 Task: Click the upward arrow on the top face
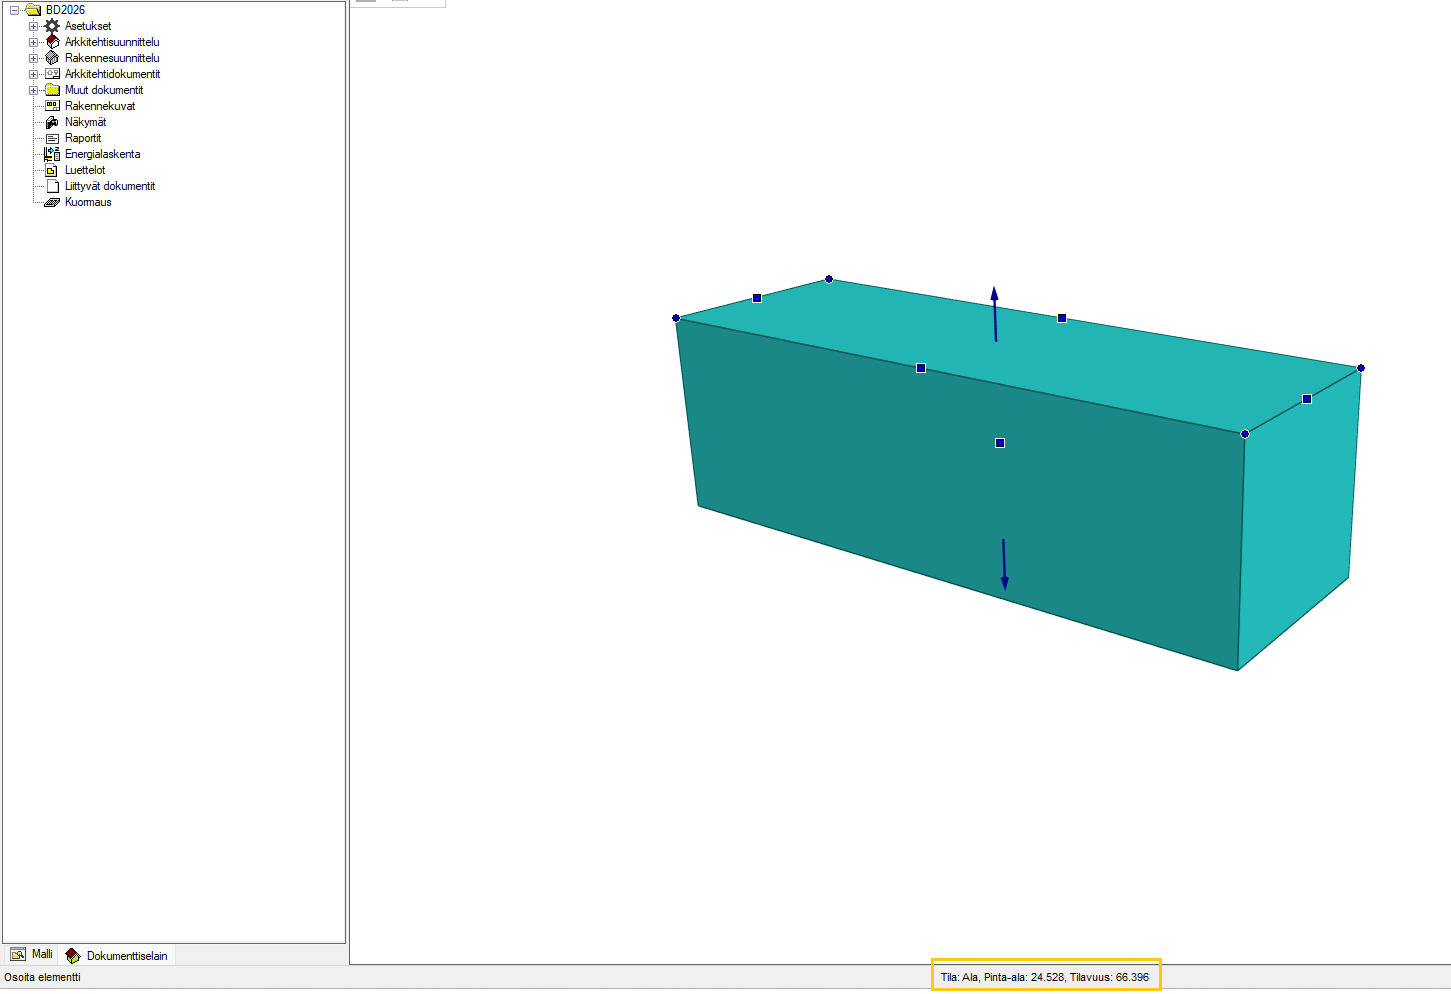click(x=995, y=314)
